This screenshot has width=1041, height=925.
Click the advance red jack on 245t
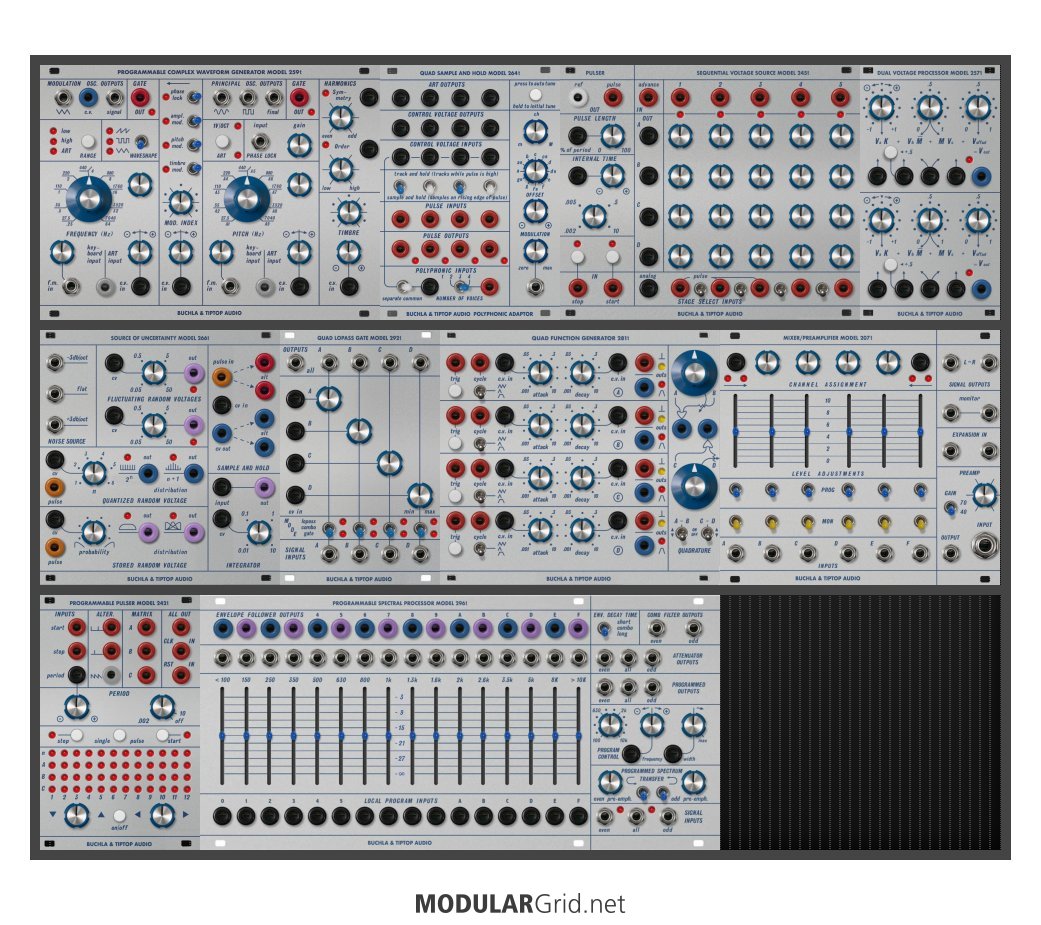pos(649,98)
